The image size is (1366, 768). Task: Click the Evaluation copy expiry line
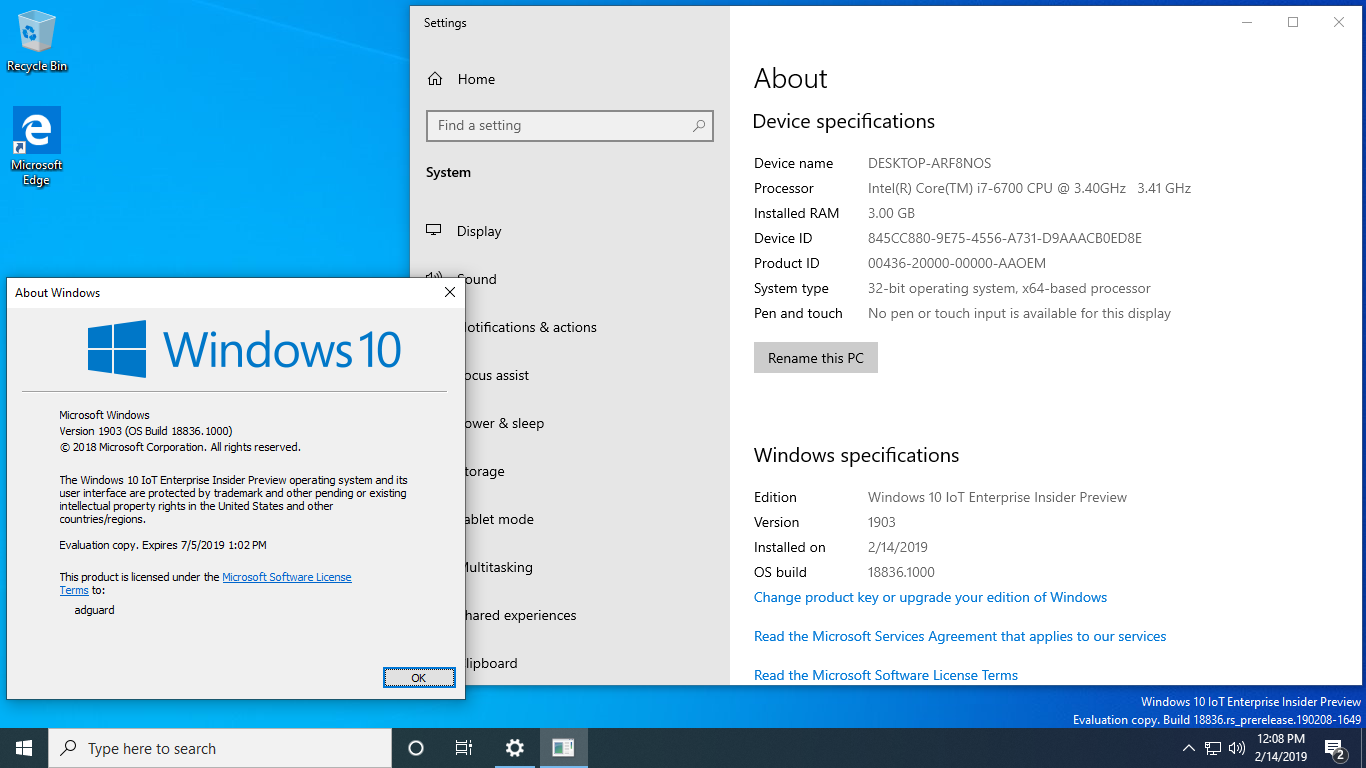pyautogui.click(x=163, y=545)
